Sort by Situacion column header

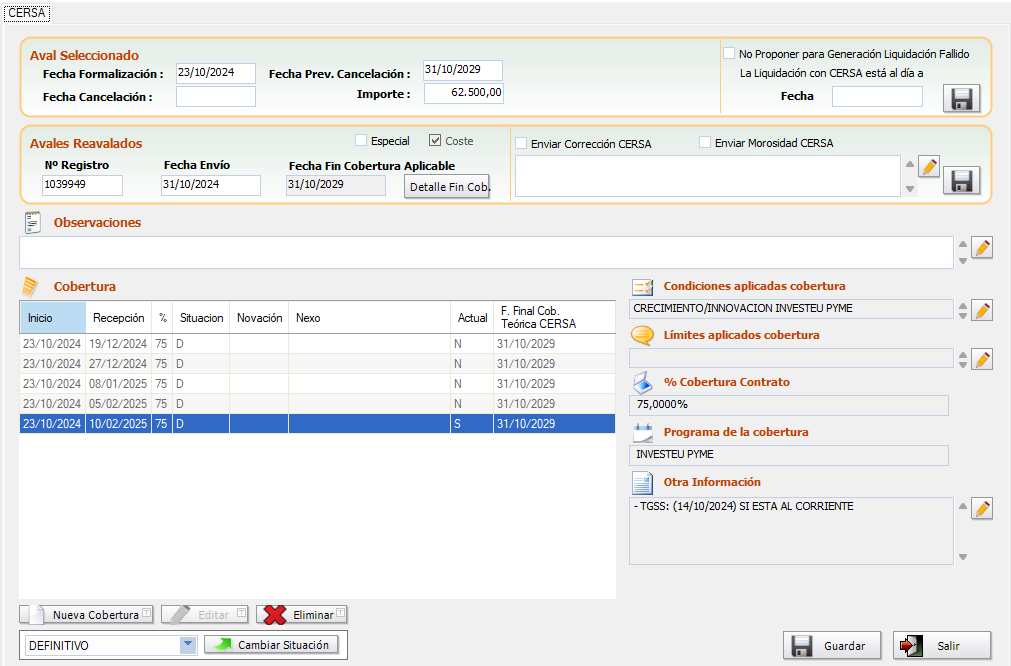click(201, 318)
